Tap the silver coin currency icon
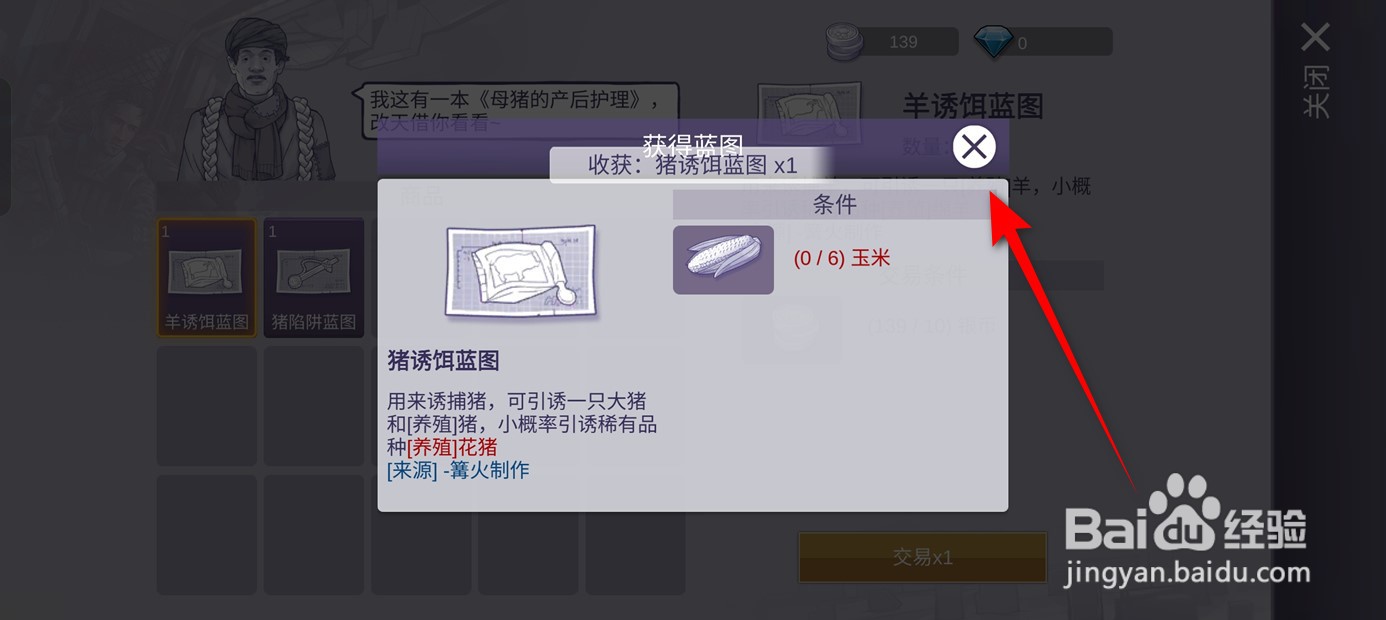 849,42
